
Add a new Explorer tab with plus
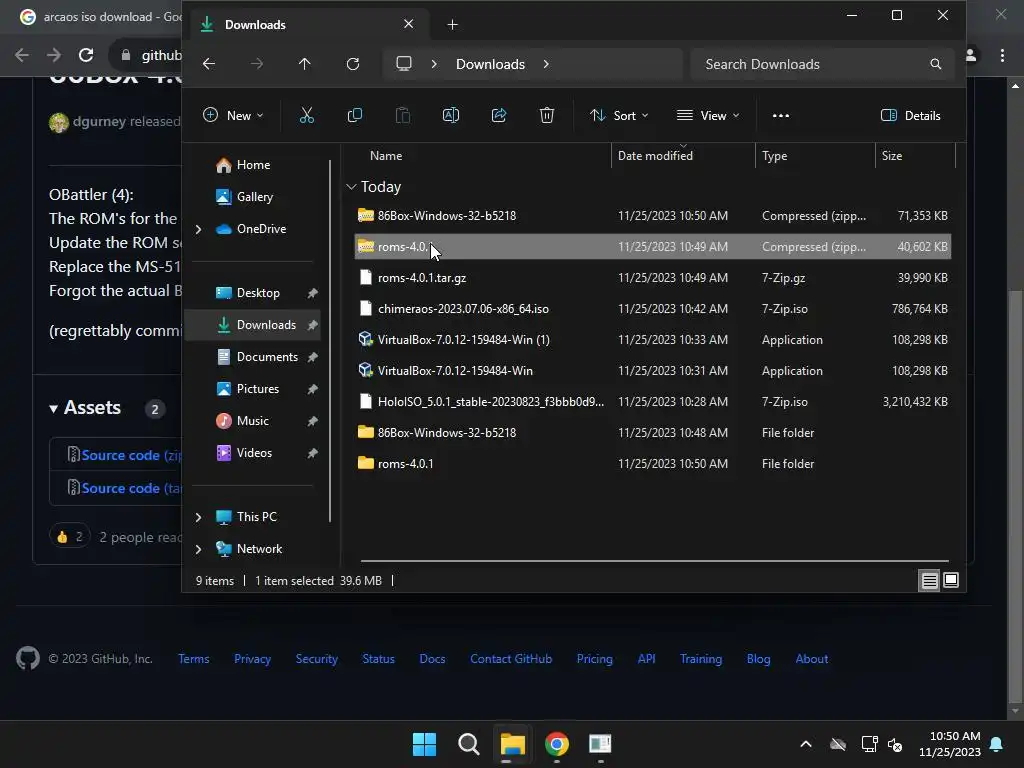tap(452, 25)
